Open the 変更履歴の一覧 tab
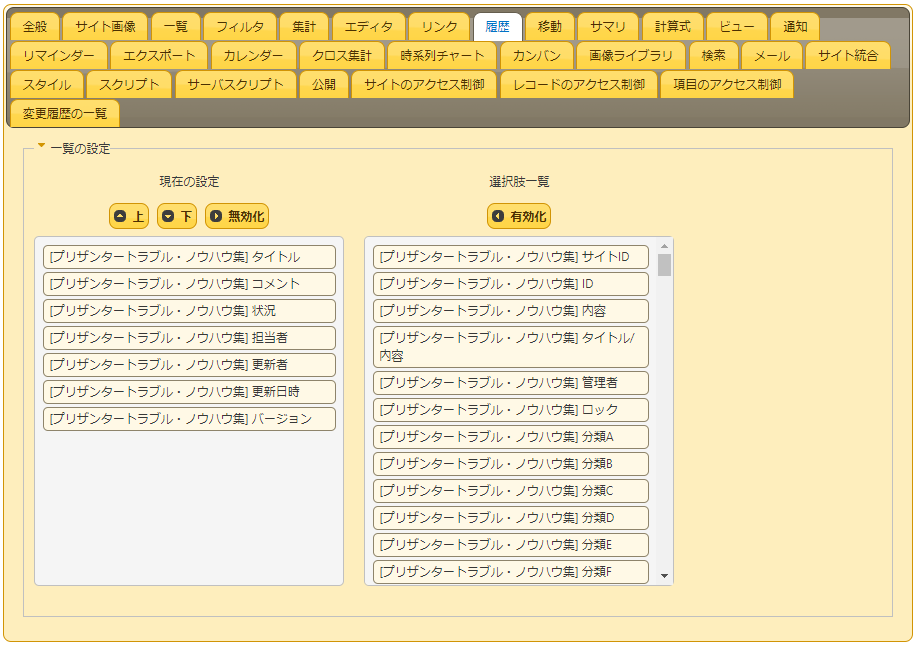The image size is (915, 645). click(65, 113)
